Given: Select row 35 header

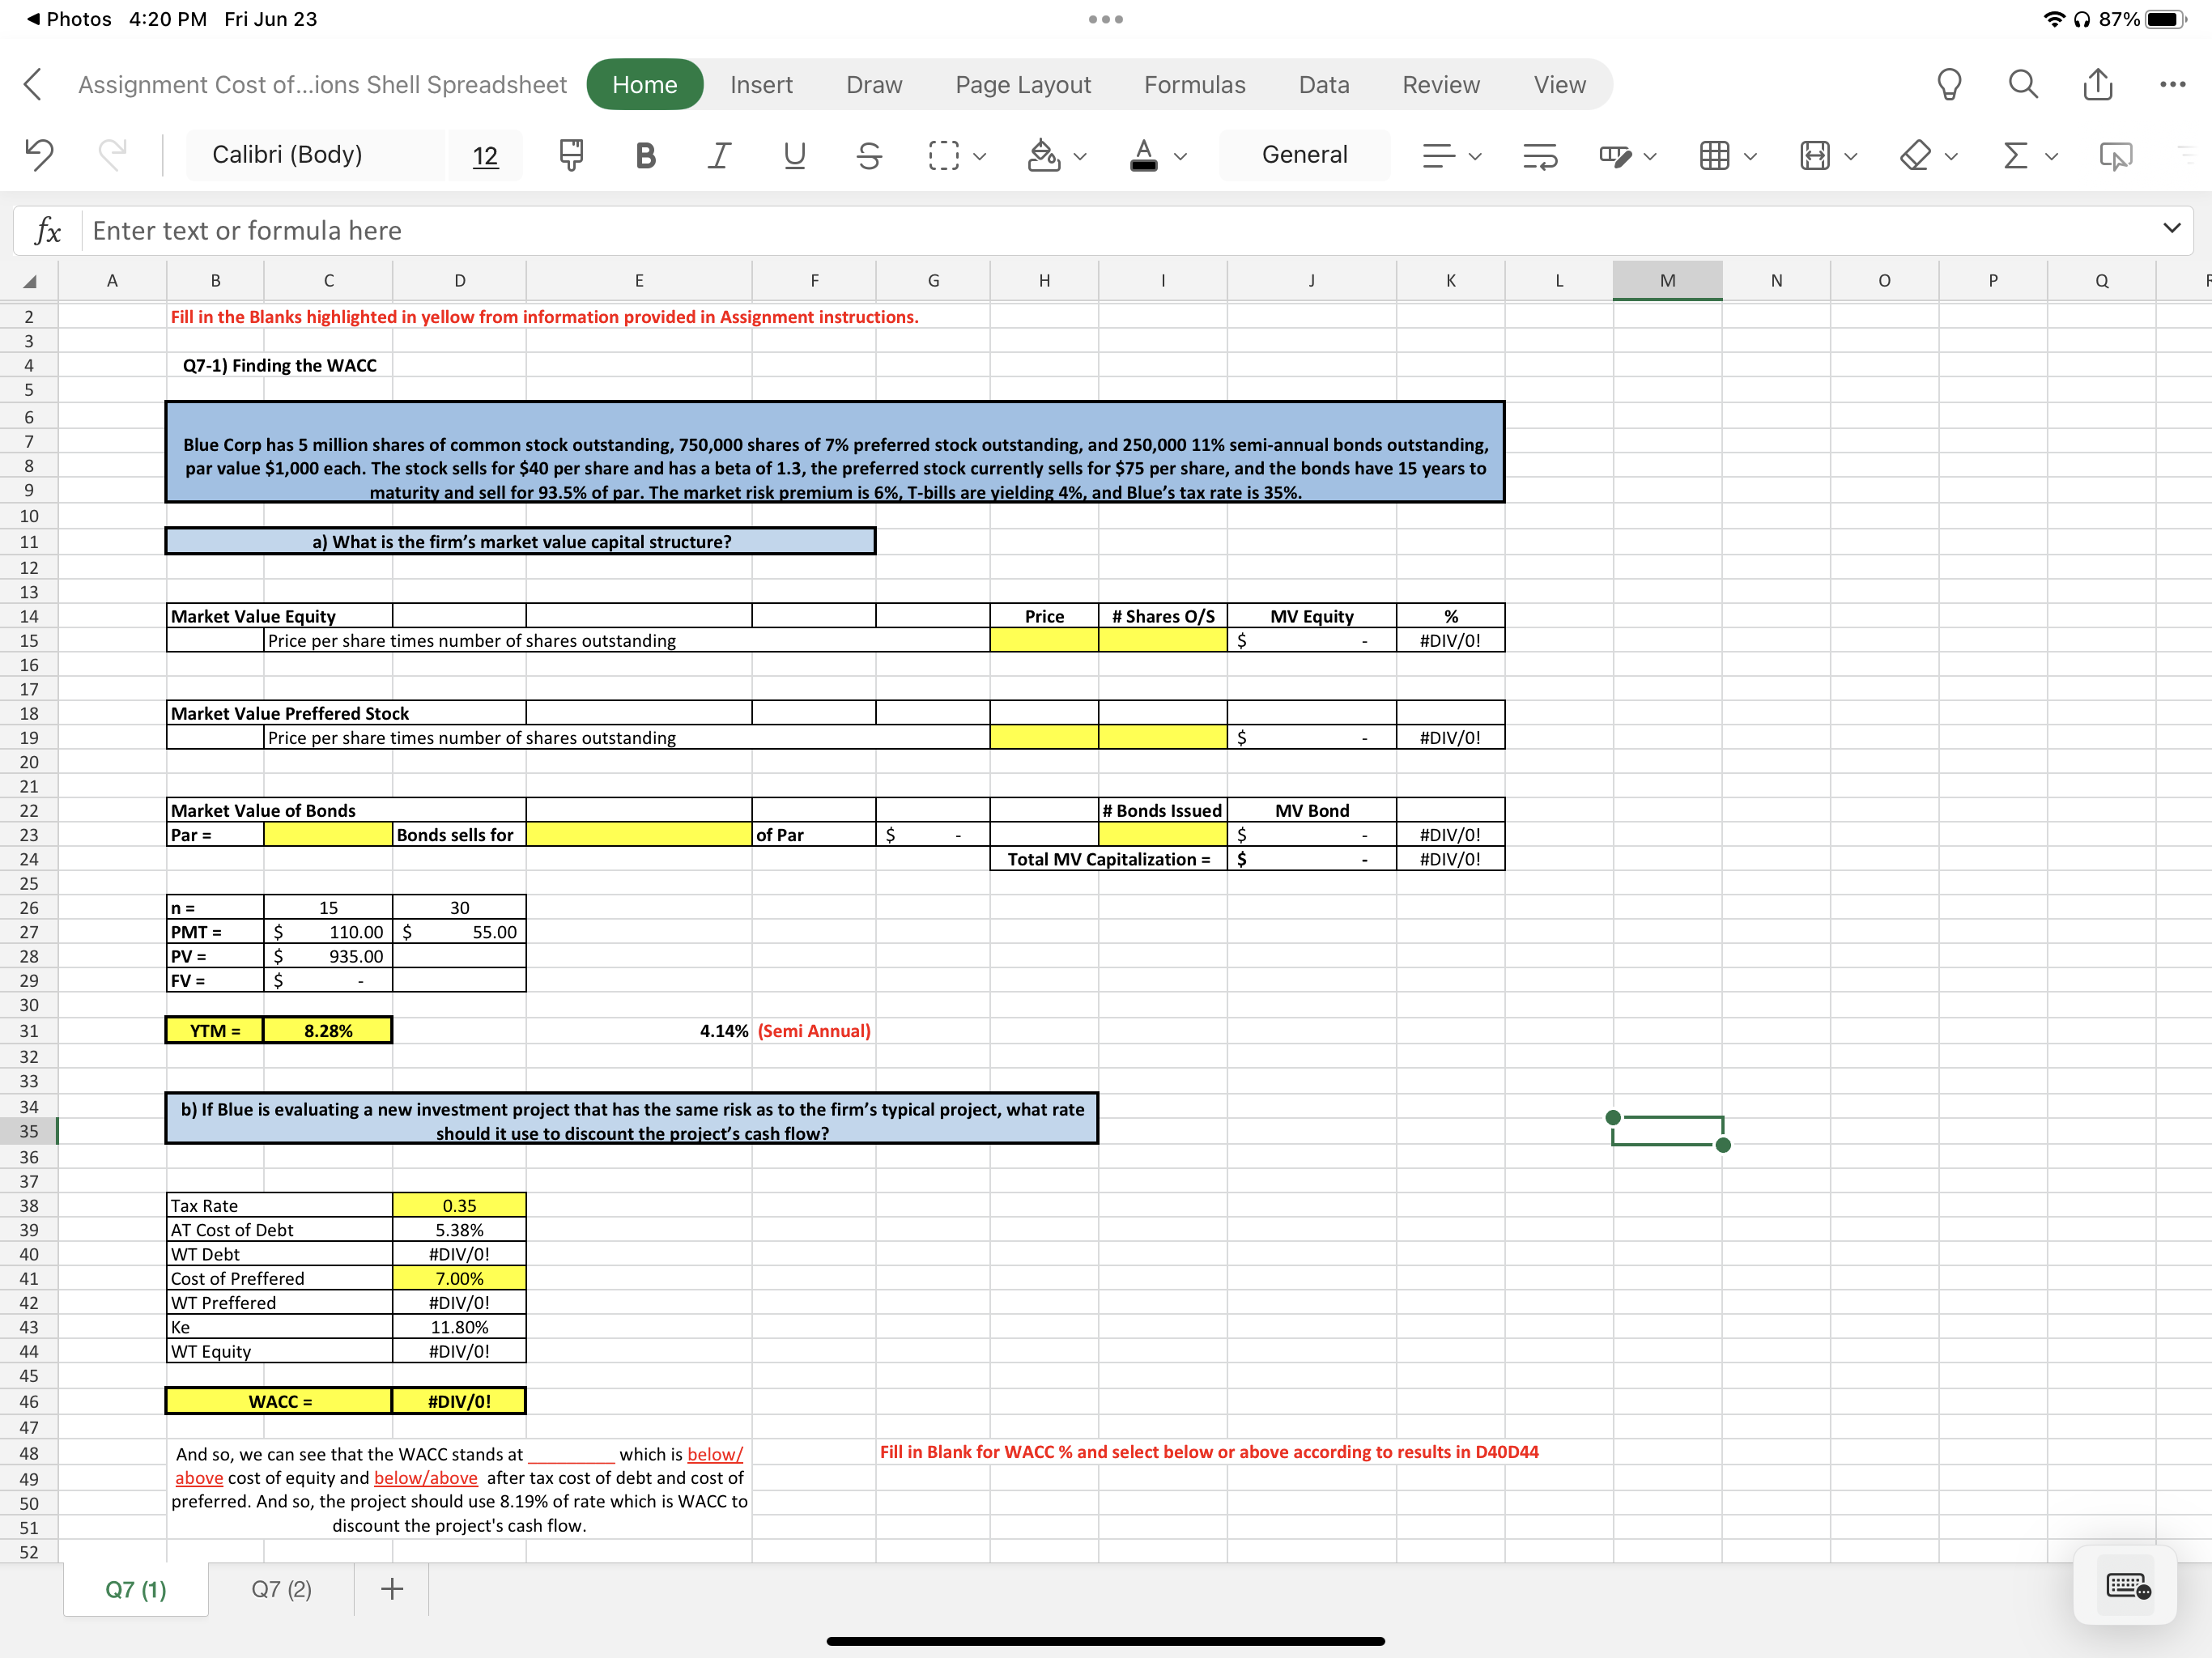Looking at the screenshot, I should pos(29,1131).
